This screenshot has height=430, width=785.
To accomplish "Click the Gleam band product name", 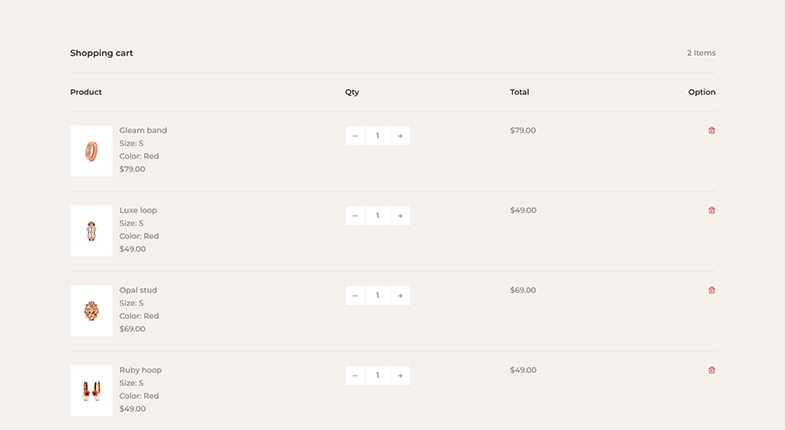I will [x=143, y=130].
